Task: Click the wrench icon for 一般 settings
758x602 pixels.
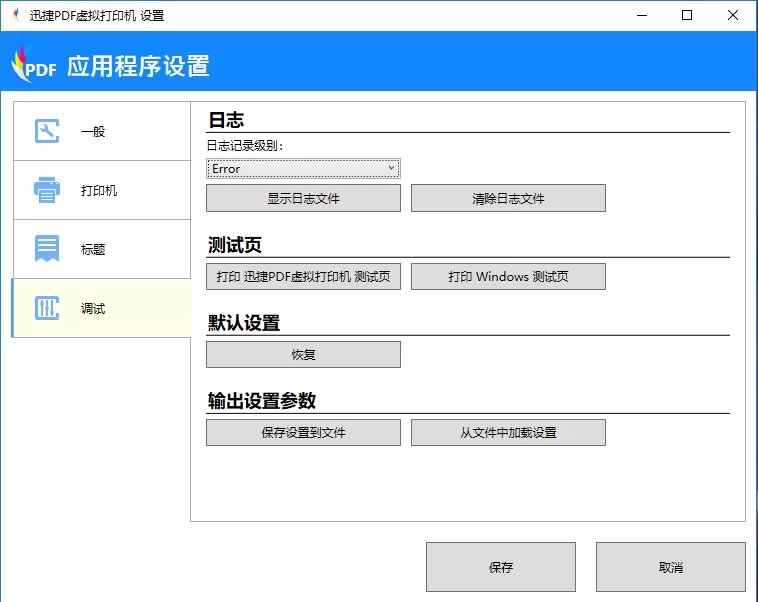Action: click(x=47, y=131)
